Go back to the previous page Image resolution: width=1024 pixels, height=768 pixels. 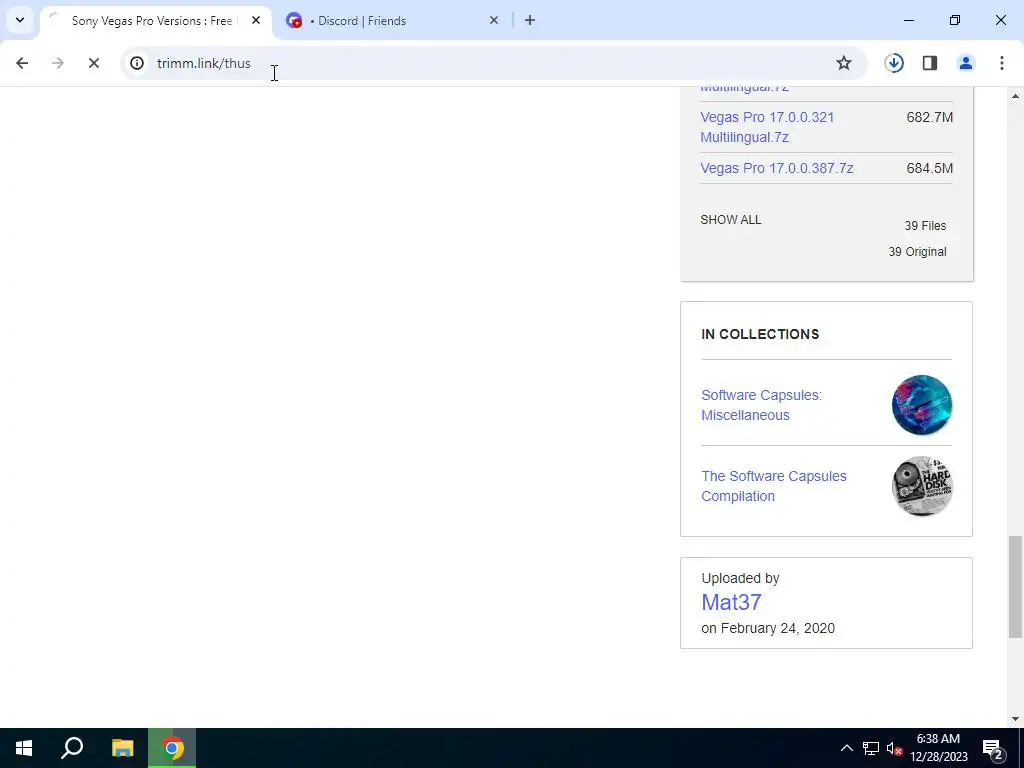tap(22, 63)
